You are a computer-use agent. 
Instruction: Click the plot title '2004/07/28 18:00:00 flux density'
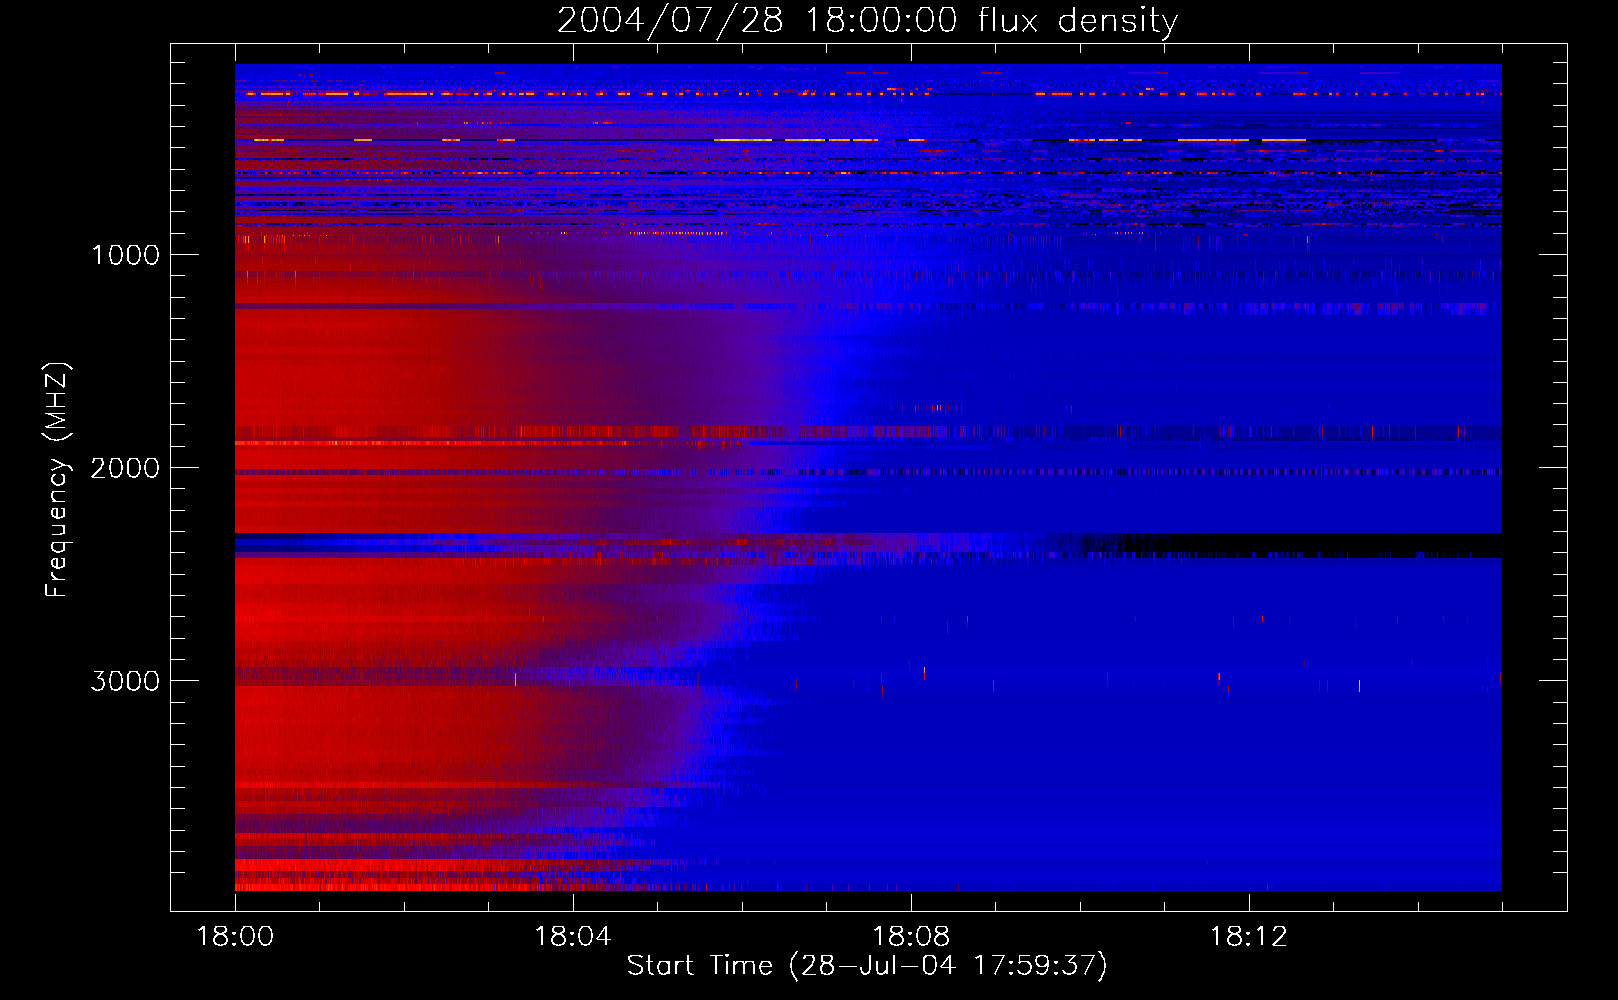point(867,21)
